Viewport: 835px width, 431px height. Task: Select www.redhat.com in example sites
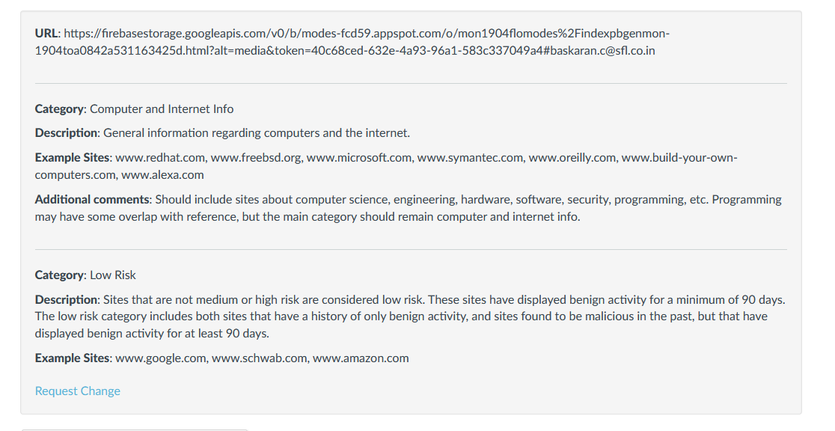[x=160, y=158]
